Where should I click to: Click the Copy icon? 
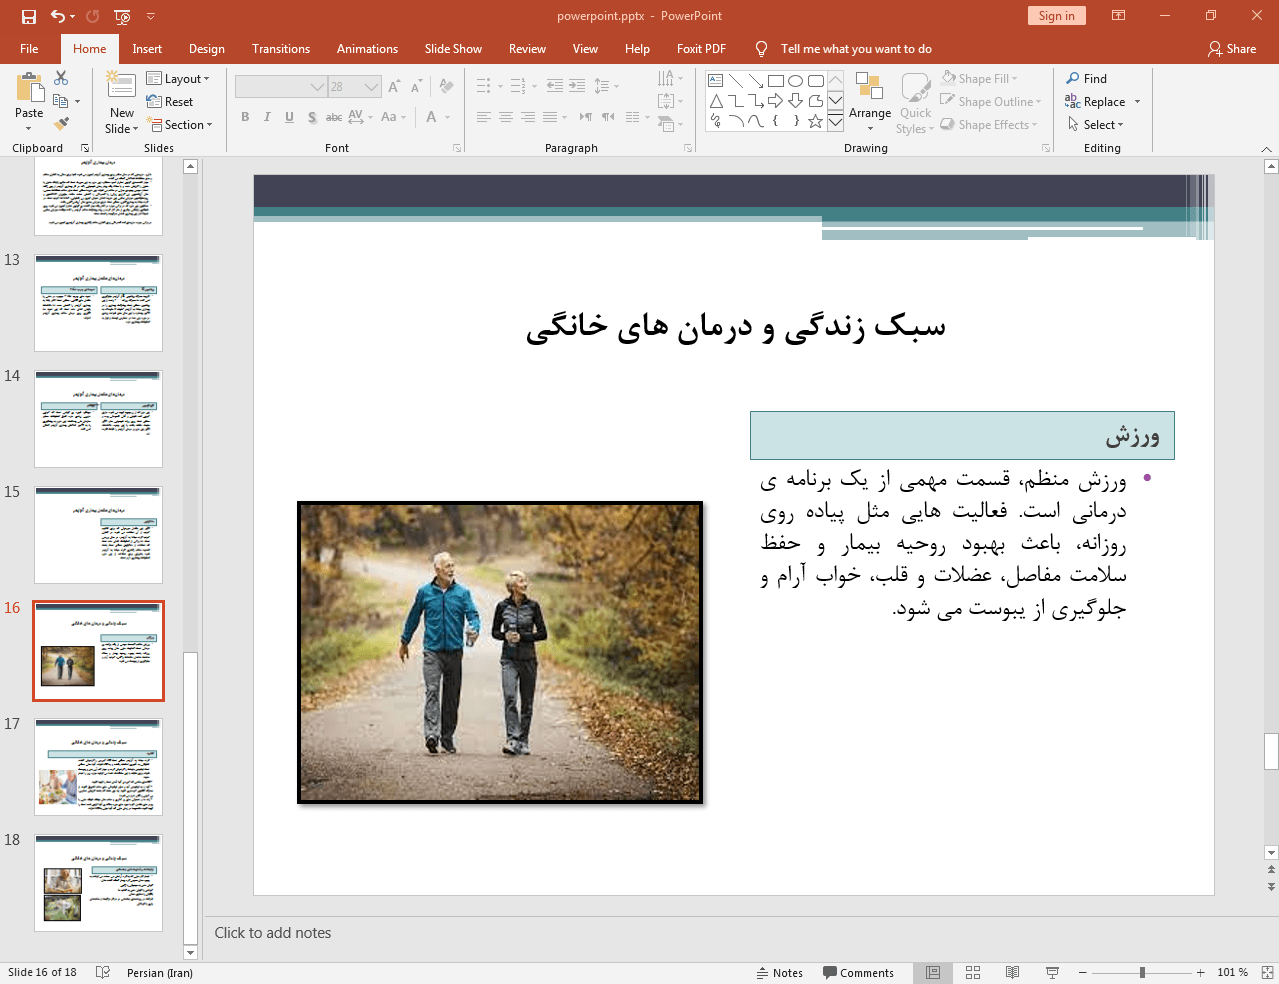click(61, 101)
